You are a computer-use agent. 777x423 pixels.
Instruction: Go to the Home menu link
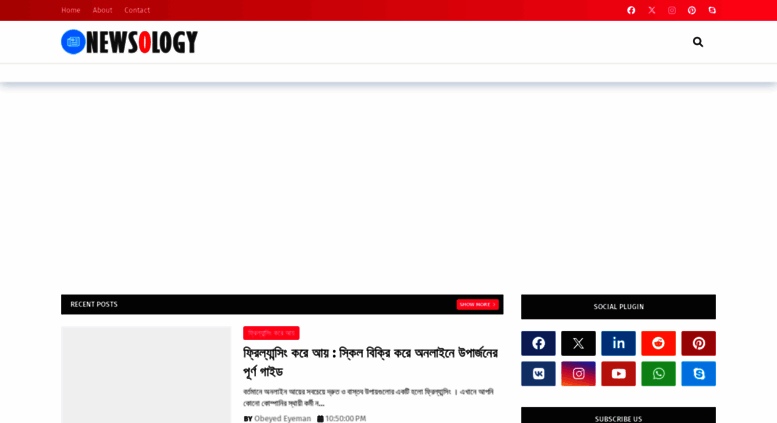point(71,10)
